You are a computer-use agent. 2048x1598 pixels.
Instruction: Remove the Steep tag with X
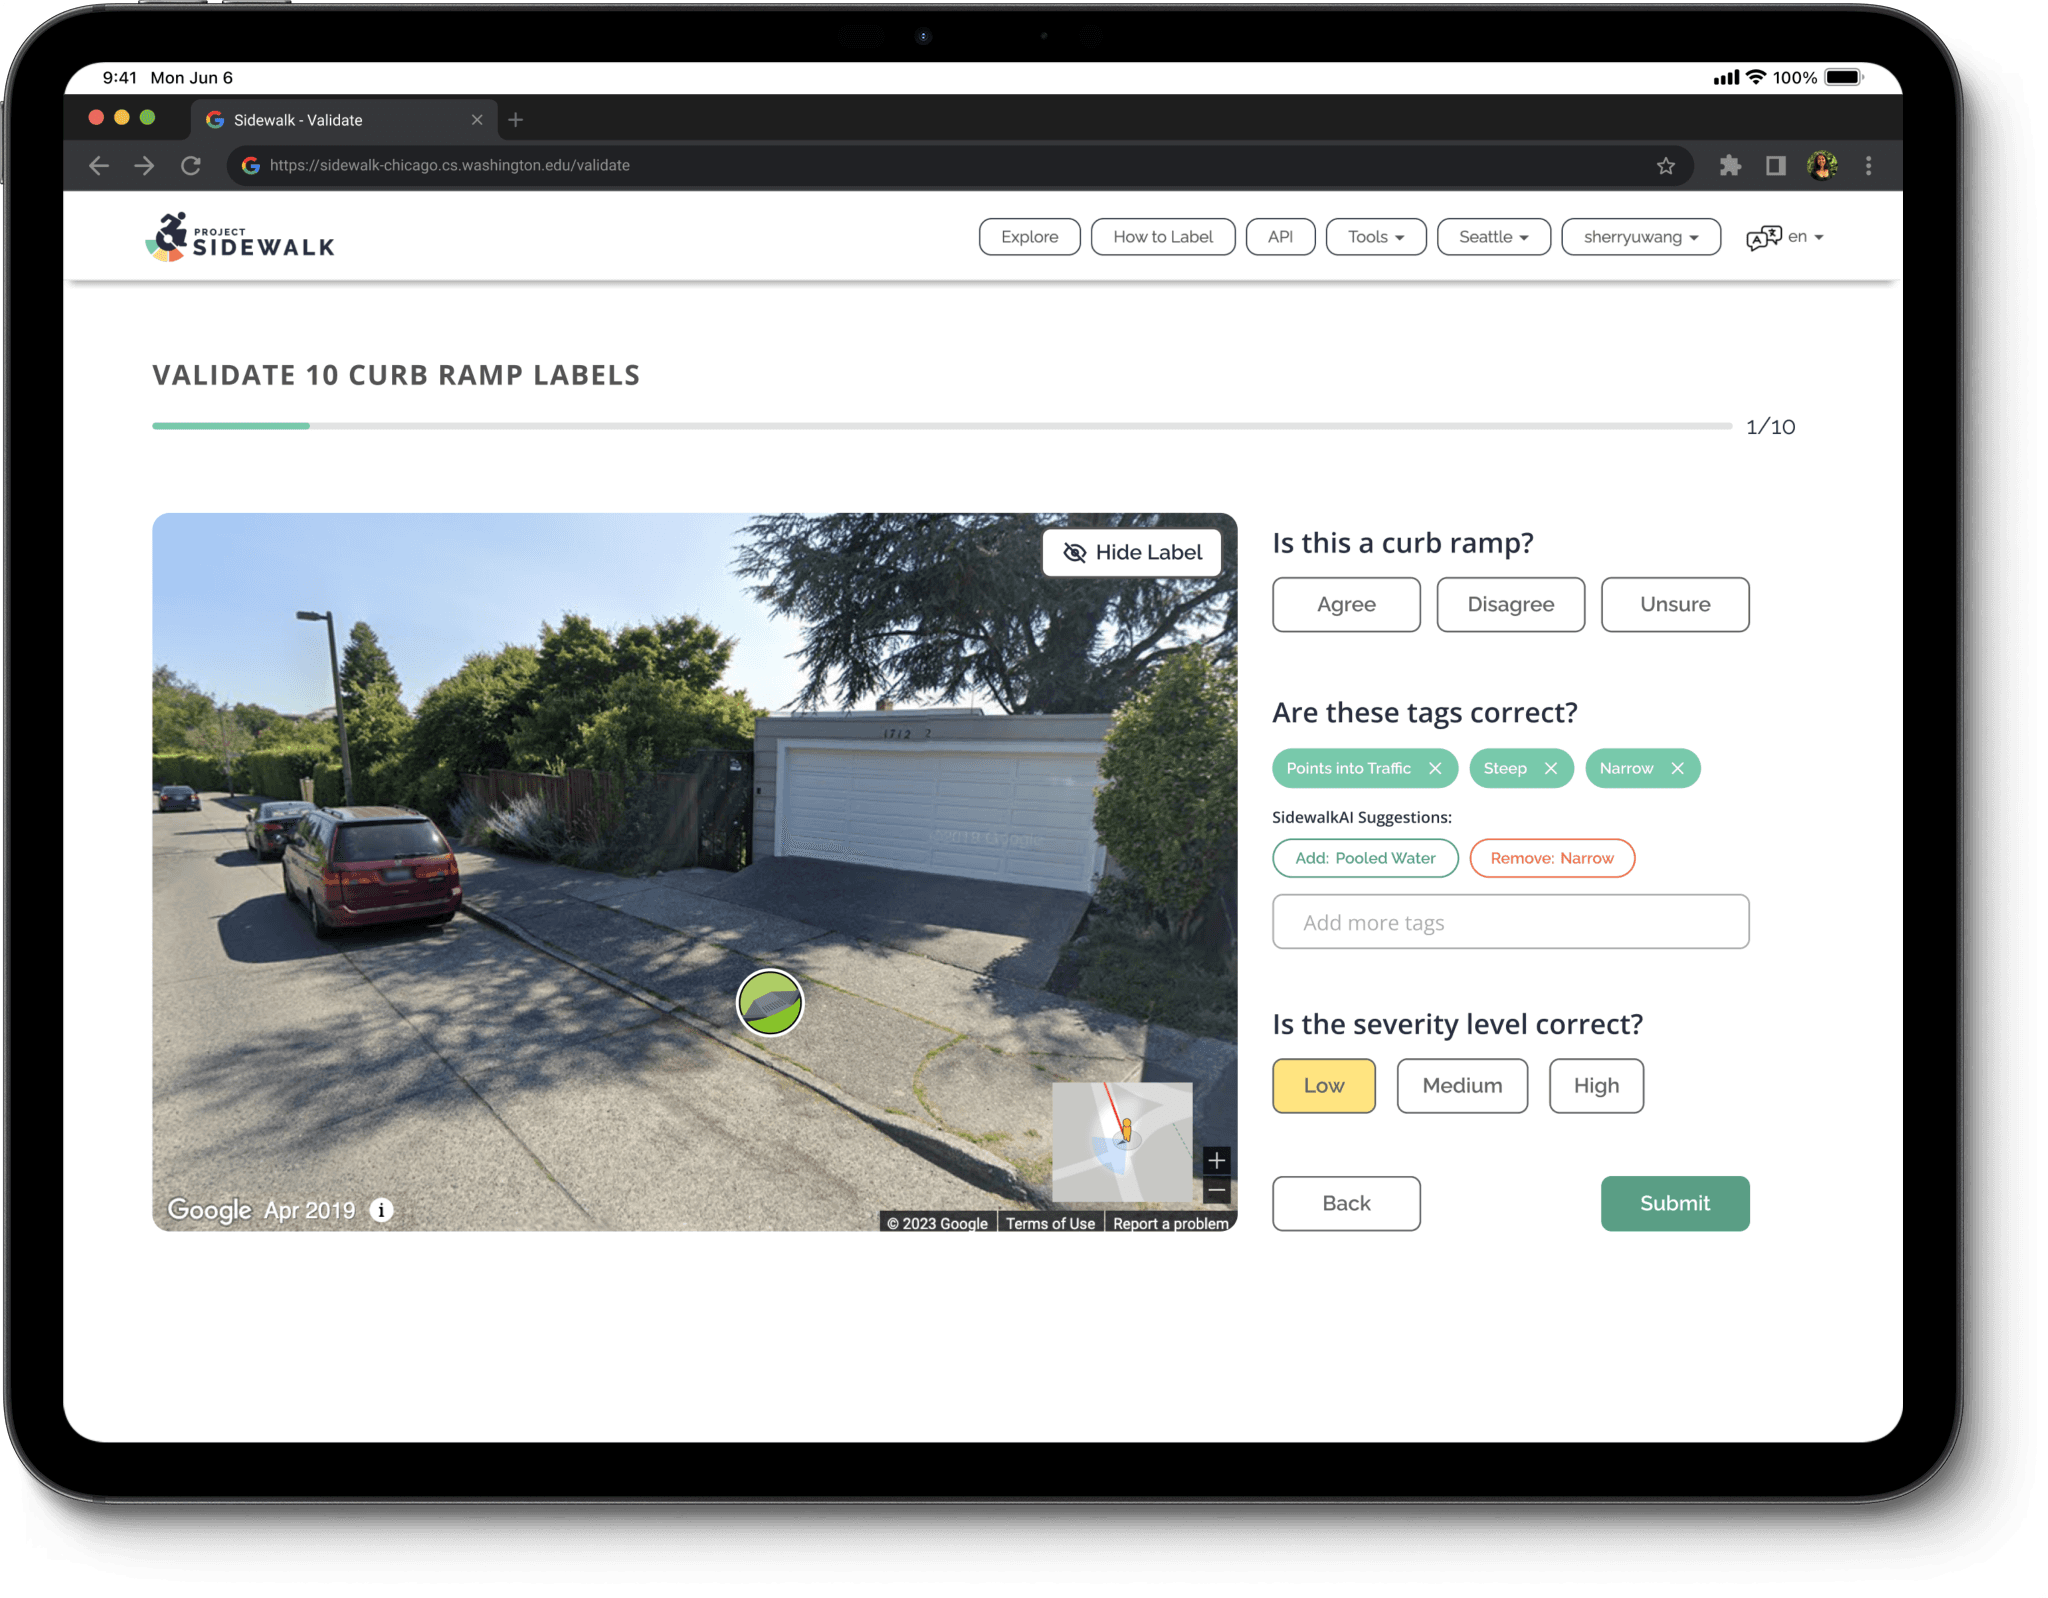click(1551, 768)
